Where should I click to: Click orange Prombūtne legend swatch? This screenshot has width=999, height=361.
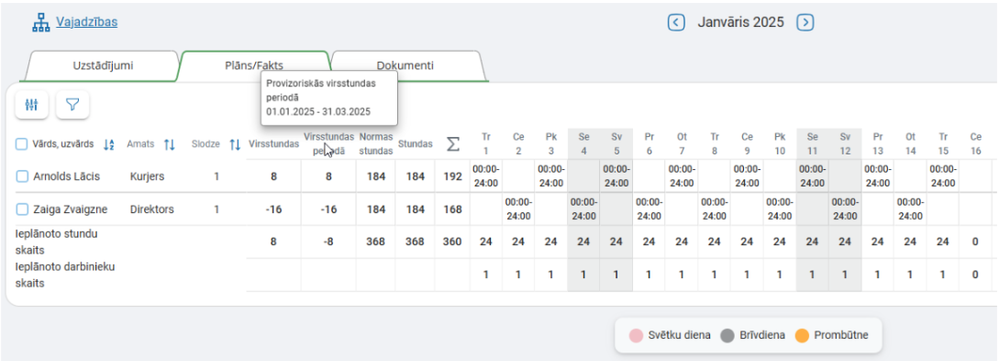tap(802, 336)
